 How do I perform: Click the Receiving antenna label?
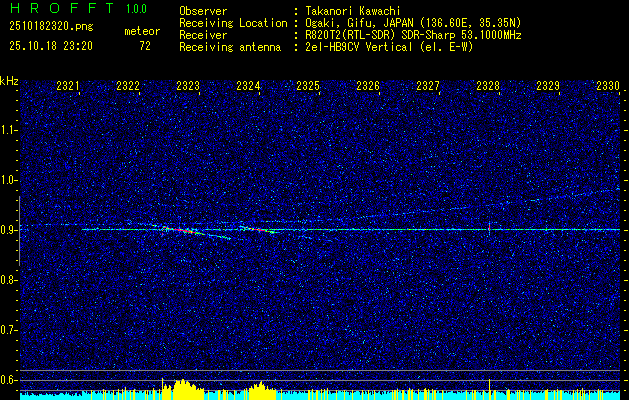click(230, 47)
